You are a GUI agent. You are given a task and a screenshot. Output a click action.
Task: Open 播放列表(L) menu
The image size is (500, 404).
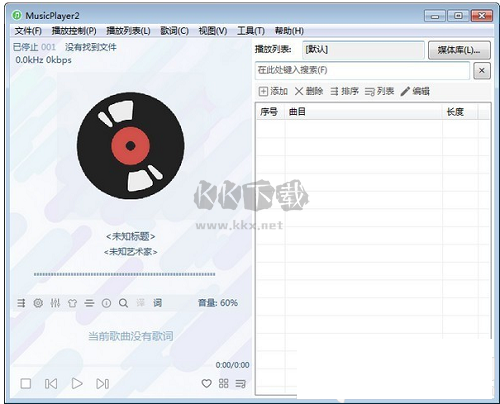128,31
